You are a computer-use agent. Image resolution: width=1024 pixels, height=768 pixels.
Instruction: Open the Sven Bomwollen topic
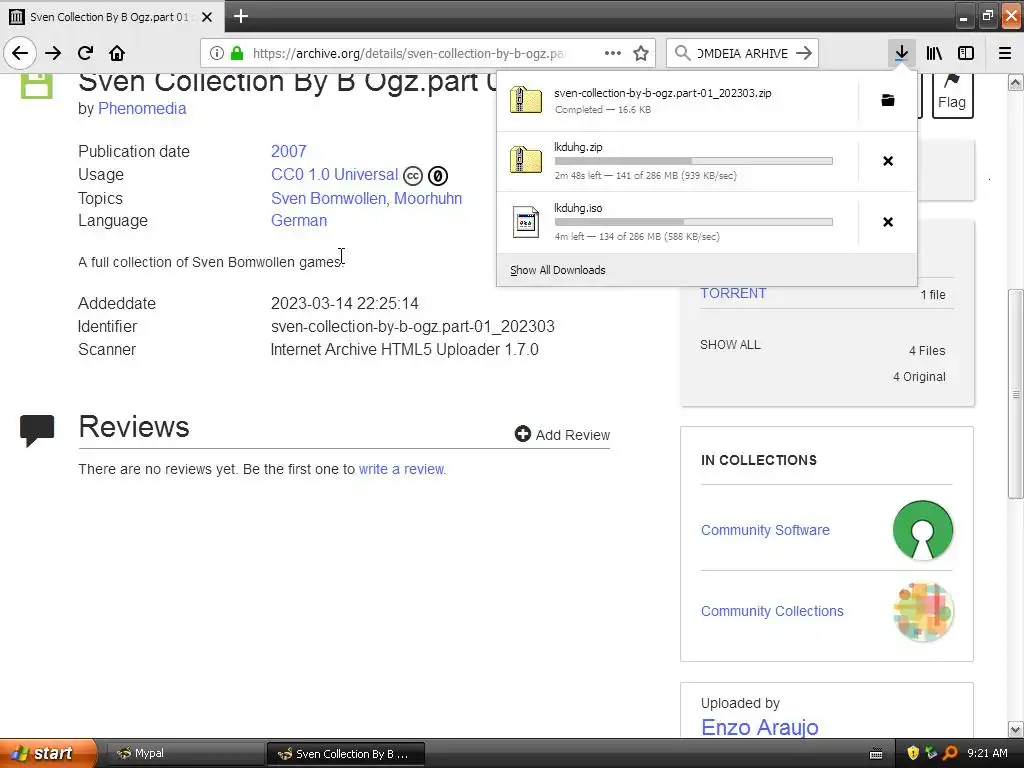(x=328, y=199)
